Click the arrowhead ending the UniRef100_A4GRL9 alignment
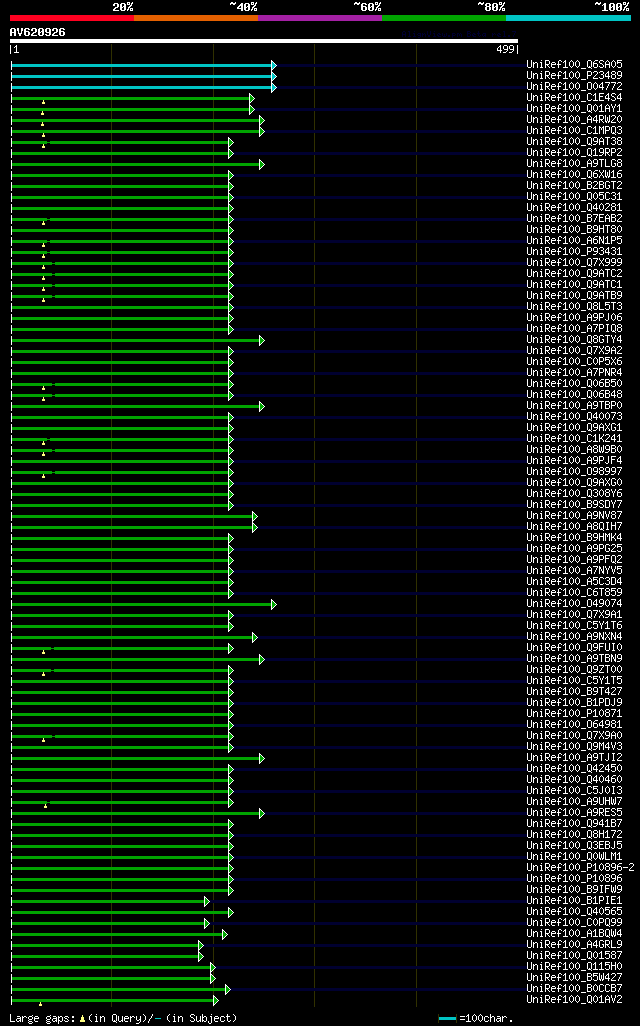Viewport: 640px width, 1026px height. pos(201,946)
